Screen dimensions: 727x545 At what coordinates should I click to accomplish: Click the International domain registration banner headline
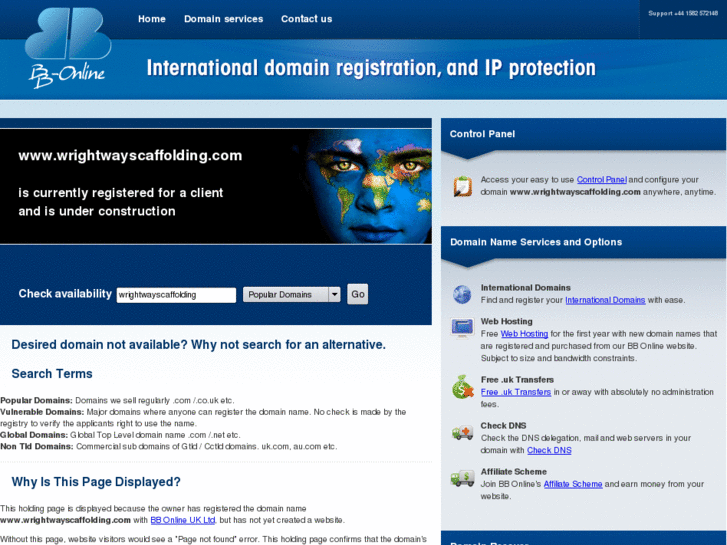coord(371,68)
